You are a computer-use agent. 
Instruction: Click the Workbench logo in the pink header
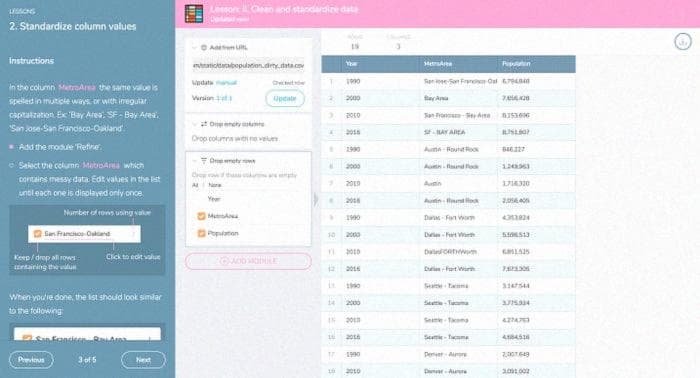pyautogui.click(x=194, y=14)
